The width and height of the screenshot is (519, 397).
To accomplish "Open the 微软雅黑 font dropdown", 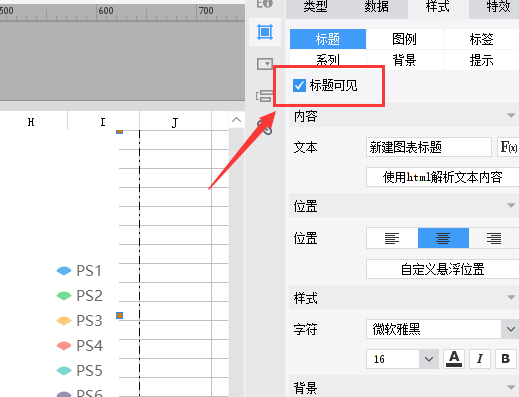I will tap(510, 329).
